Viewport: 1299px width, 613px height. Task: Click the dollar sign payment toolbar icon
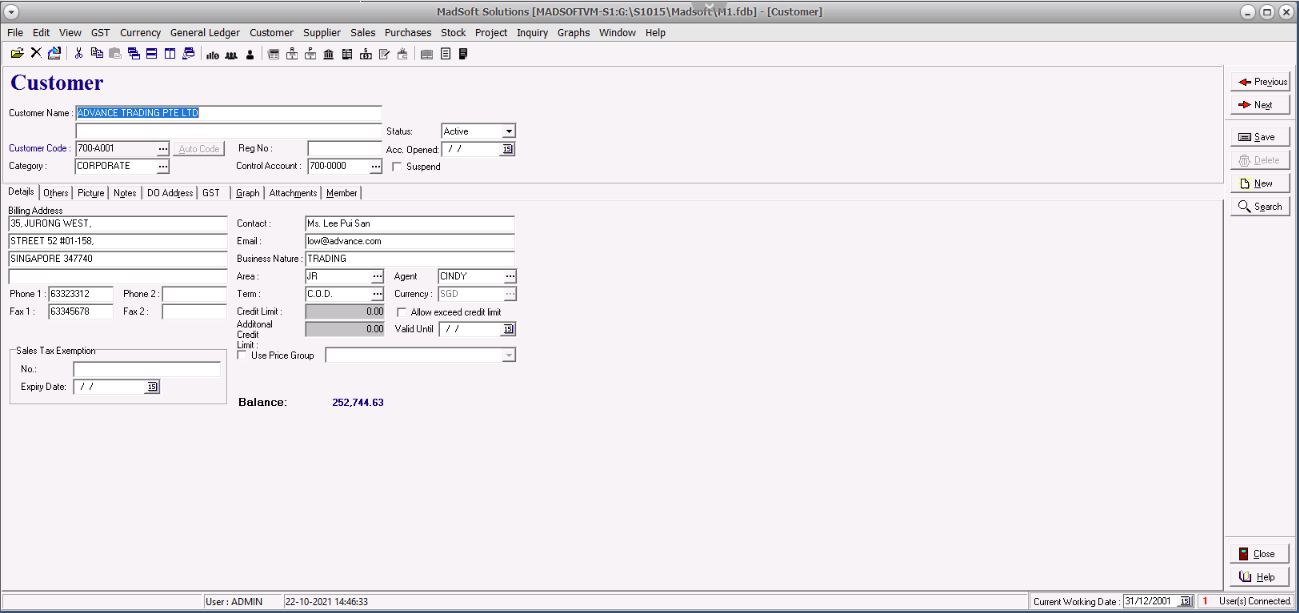coord(365,54)
